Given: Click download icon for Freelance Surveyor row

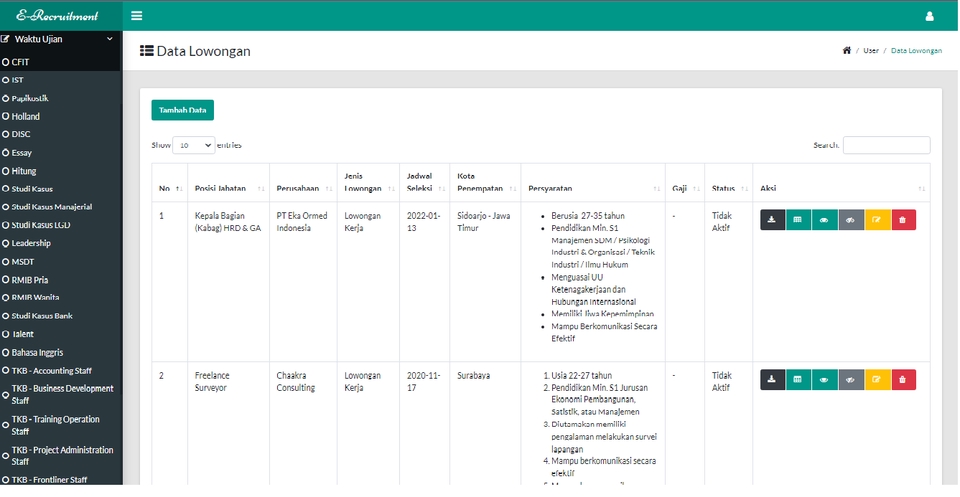Looking at the screenshot, I should point(773,379).
